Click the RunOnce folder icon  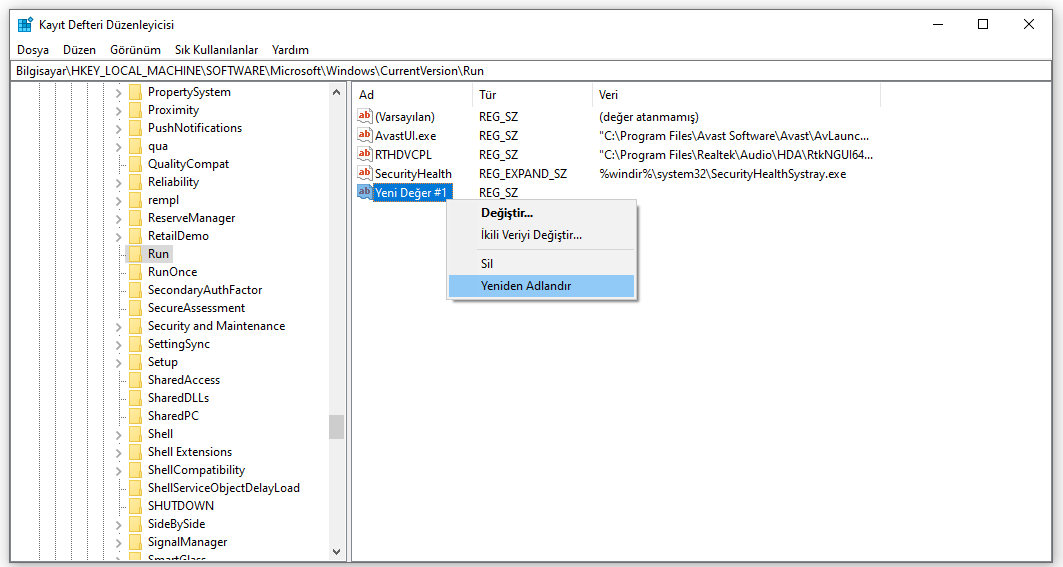[135, 272]
